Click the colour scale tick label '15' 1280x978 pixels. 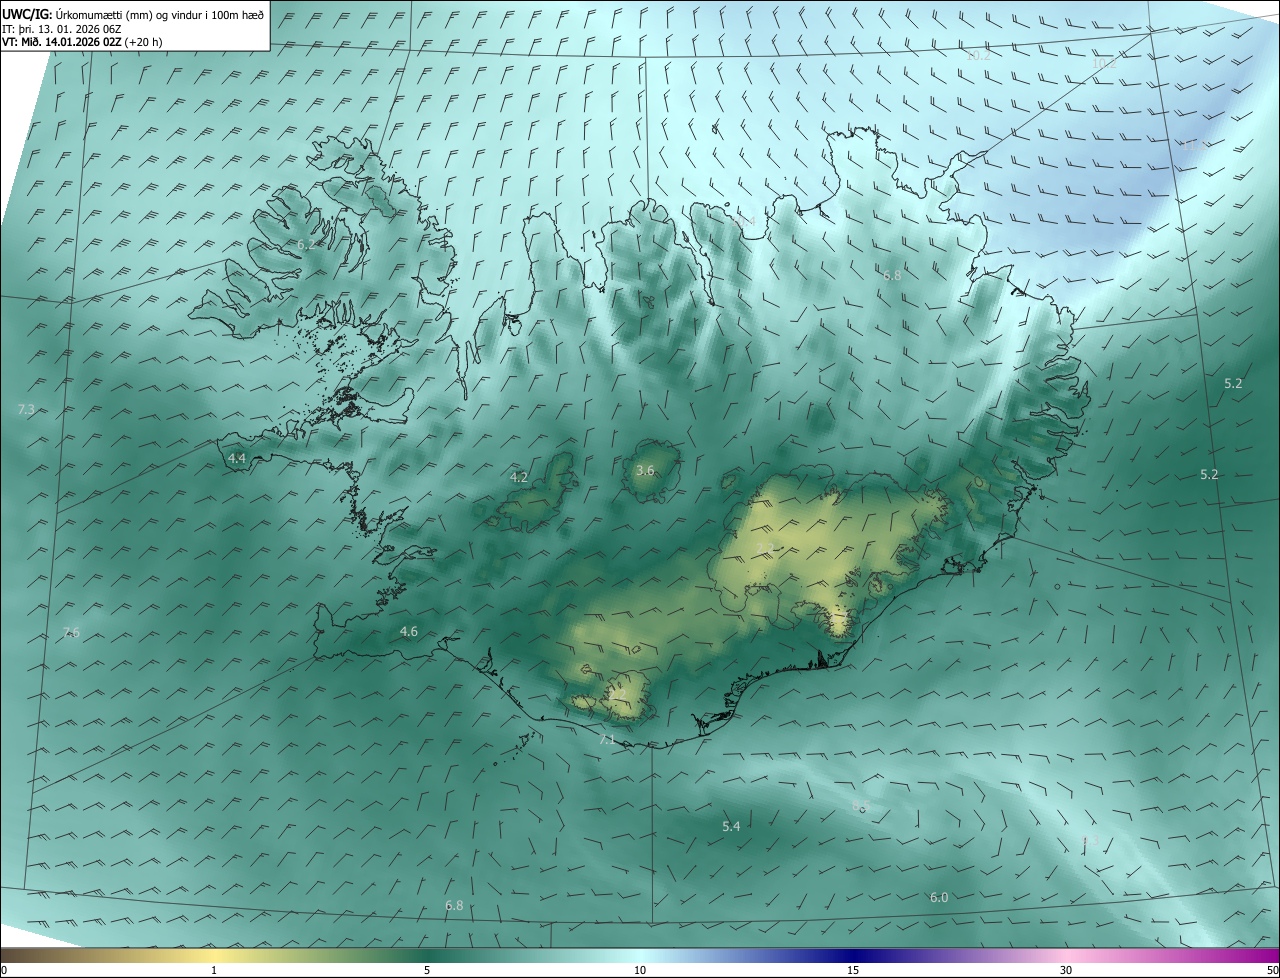point(853,970)
